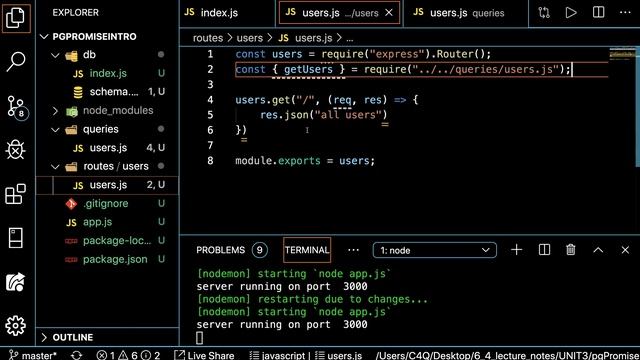This screenshot has width=640, height=360.
Task: Open the Live Share activity bar icon
Action: pos(16,282)
